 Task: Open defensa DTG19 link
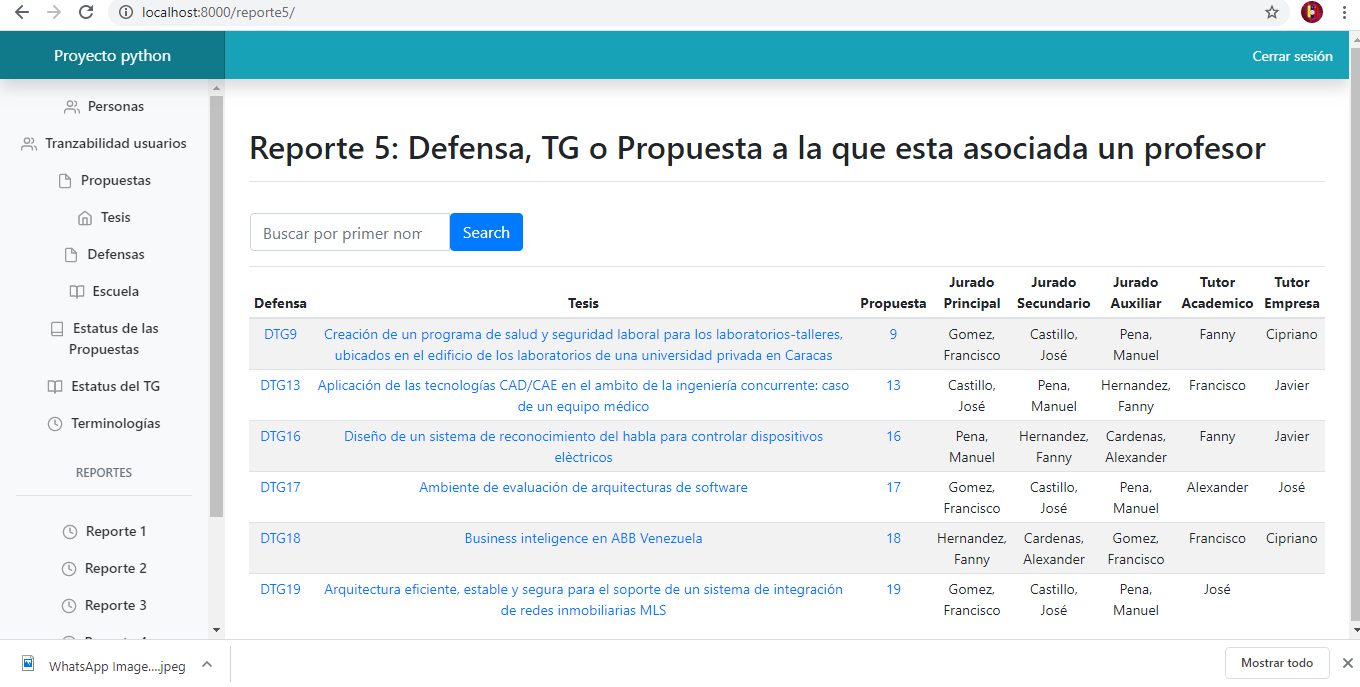click(x=280, y=590)
